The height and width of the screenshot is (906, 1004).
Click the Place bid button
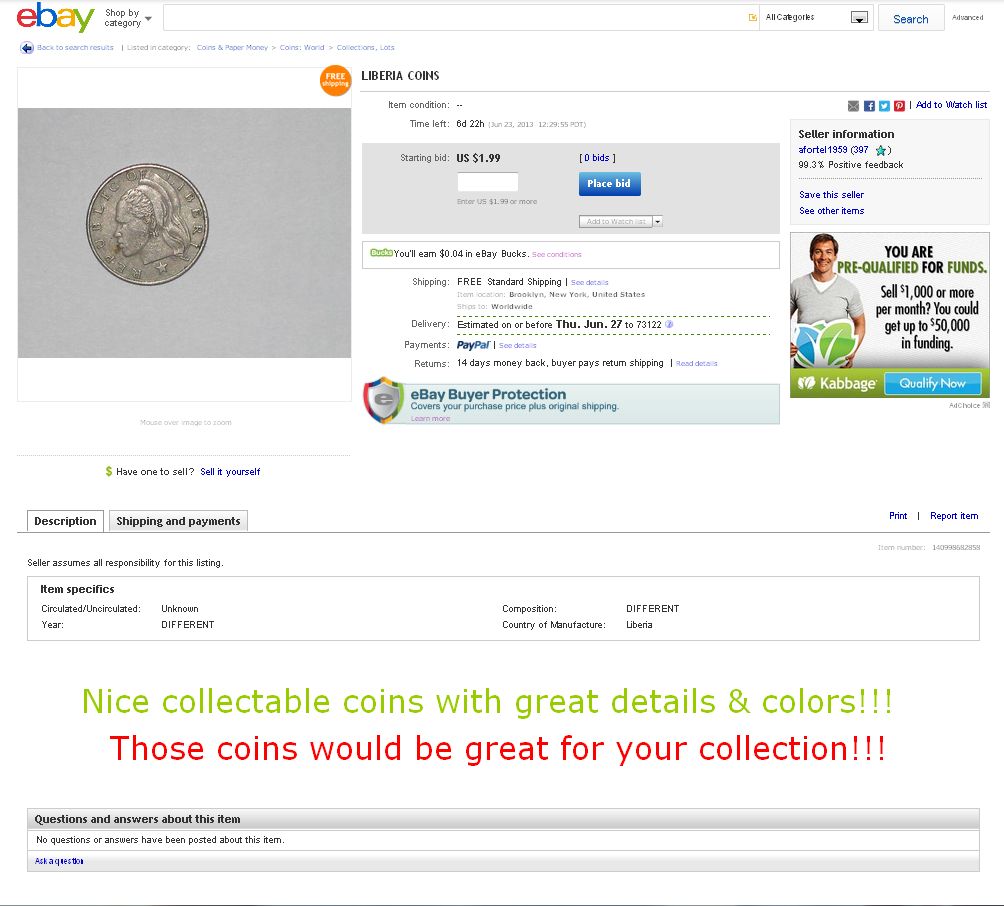[610, 184]
